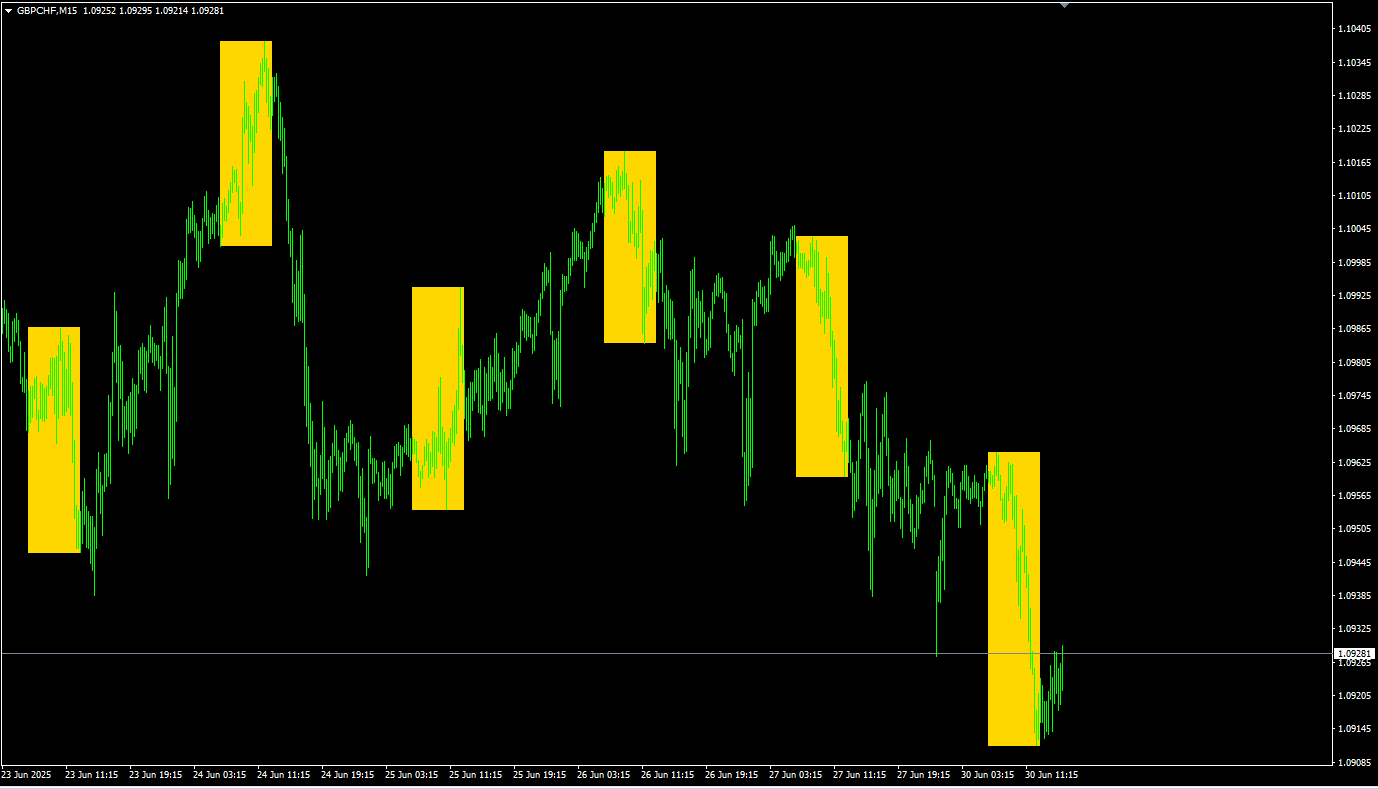Viewport: 1378px width, 789px height.
Task: Click the open value 1.09252 in the header
Action: [x=99, y=10]
